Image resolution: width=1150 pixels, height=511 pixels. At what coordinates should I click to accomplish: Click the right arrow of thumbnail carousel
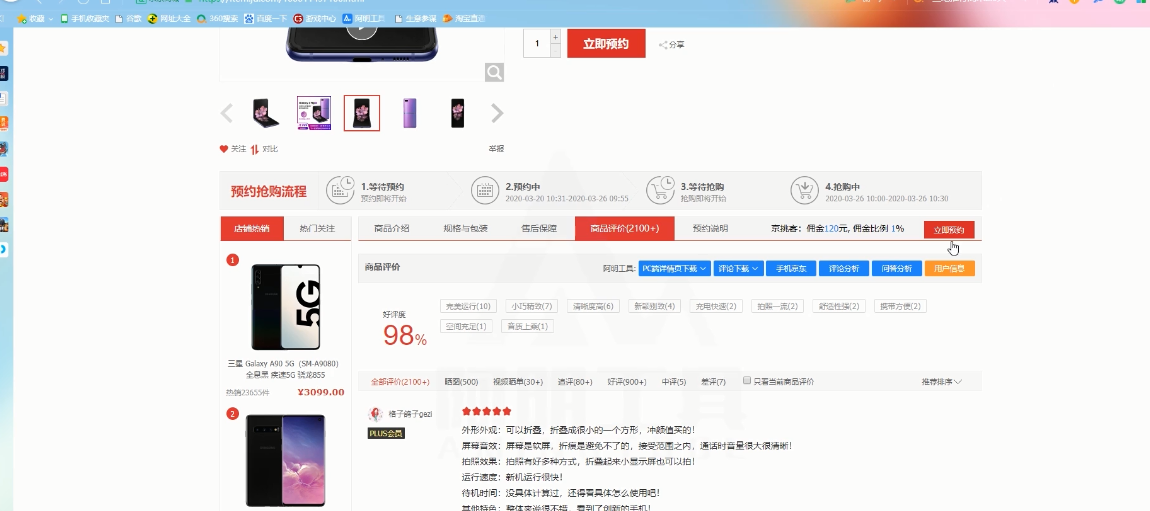coord(497,113)
